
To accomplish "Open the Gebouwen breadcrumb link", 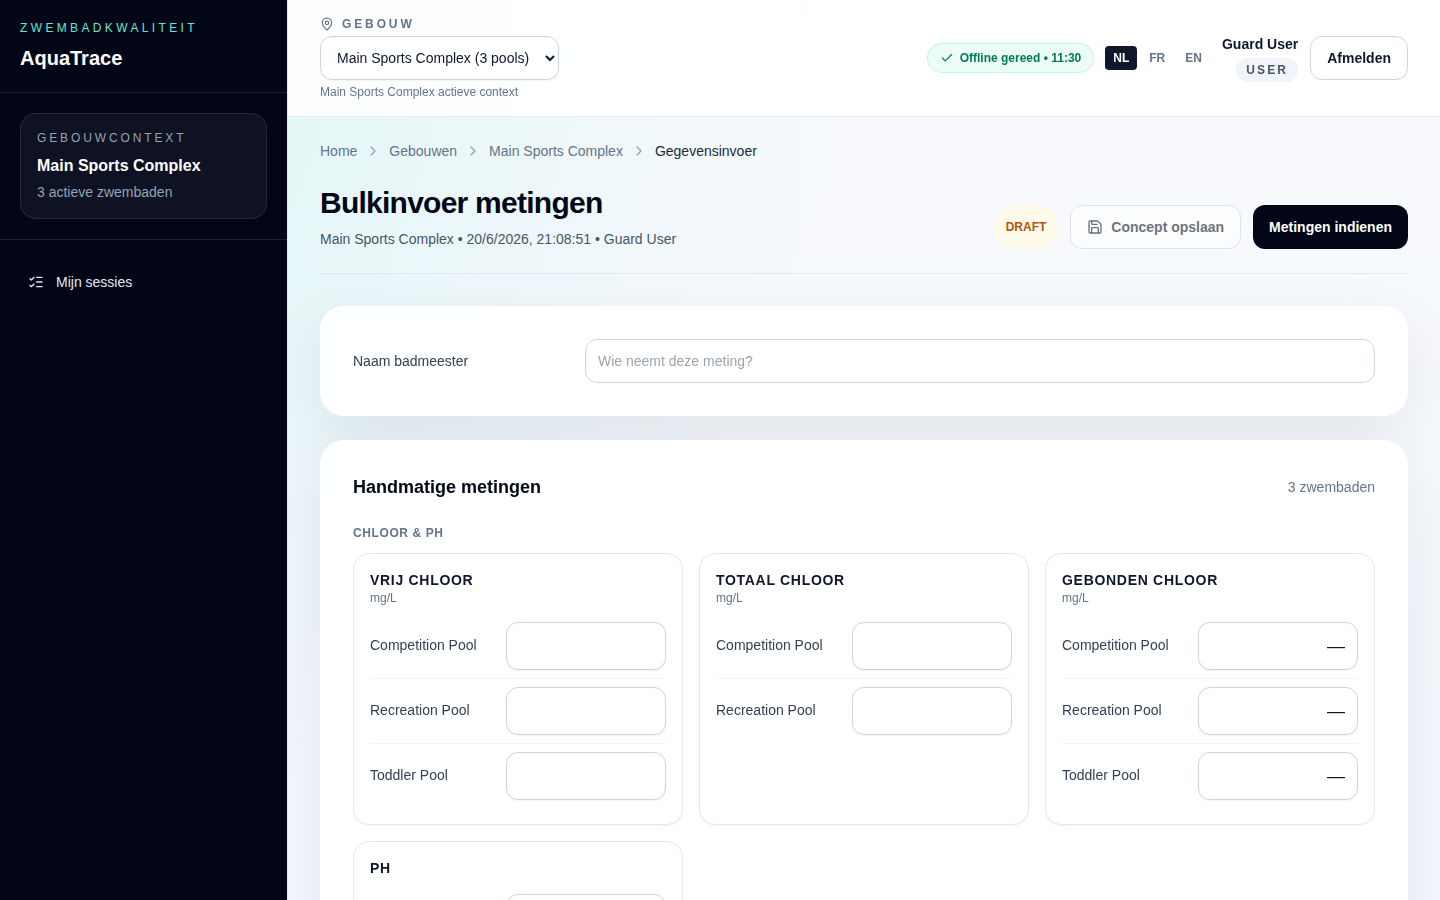I will click(x=423, y=151).
